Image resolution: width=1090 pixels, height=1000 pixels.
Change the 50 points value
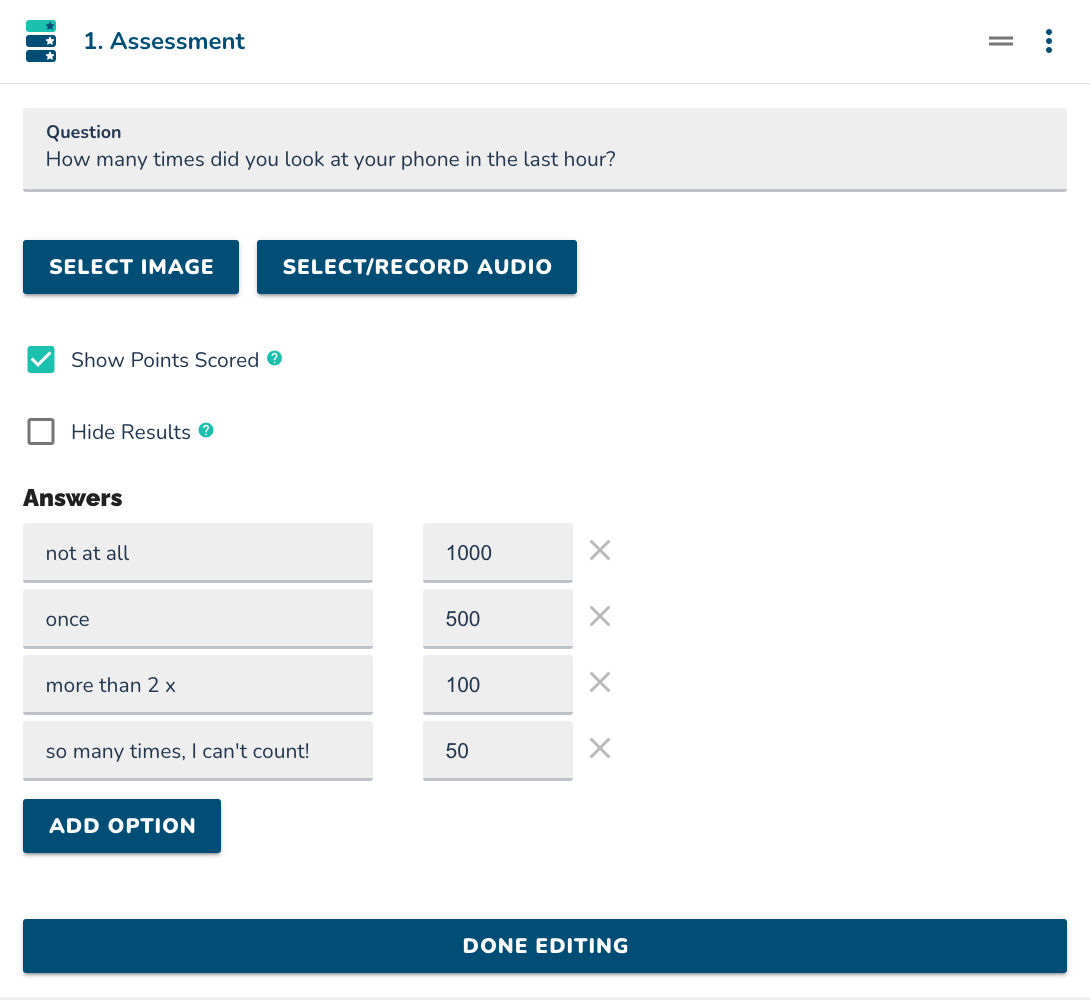[x=498, y=751]
